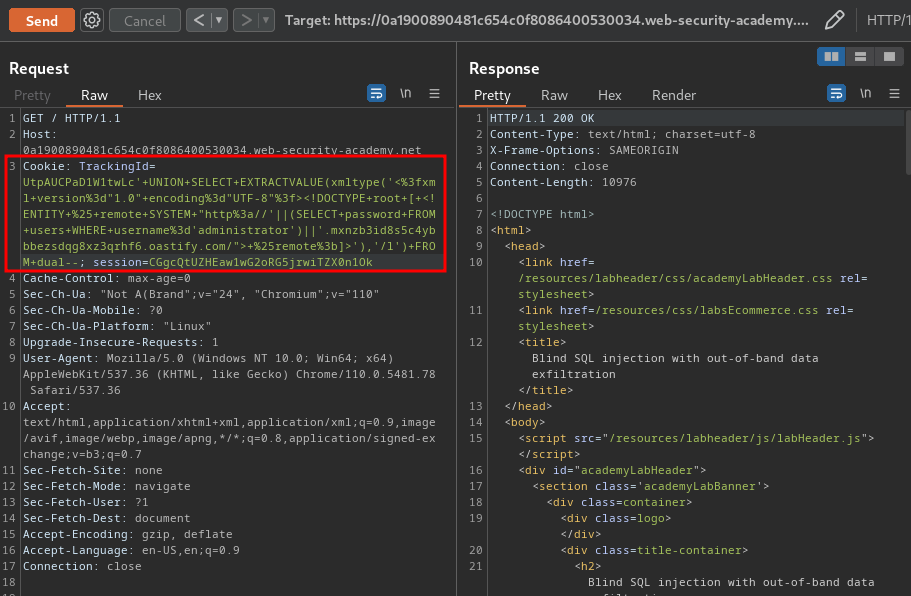This screenshot has width=911, height=596.
Task: Click the Response pane vertical scrollbar
Action: coord(908,142)
